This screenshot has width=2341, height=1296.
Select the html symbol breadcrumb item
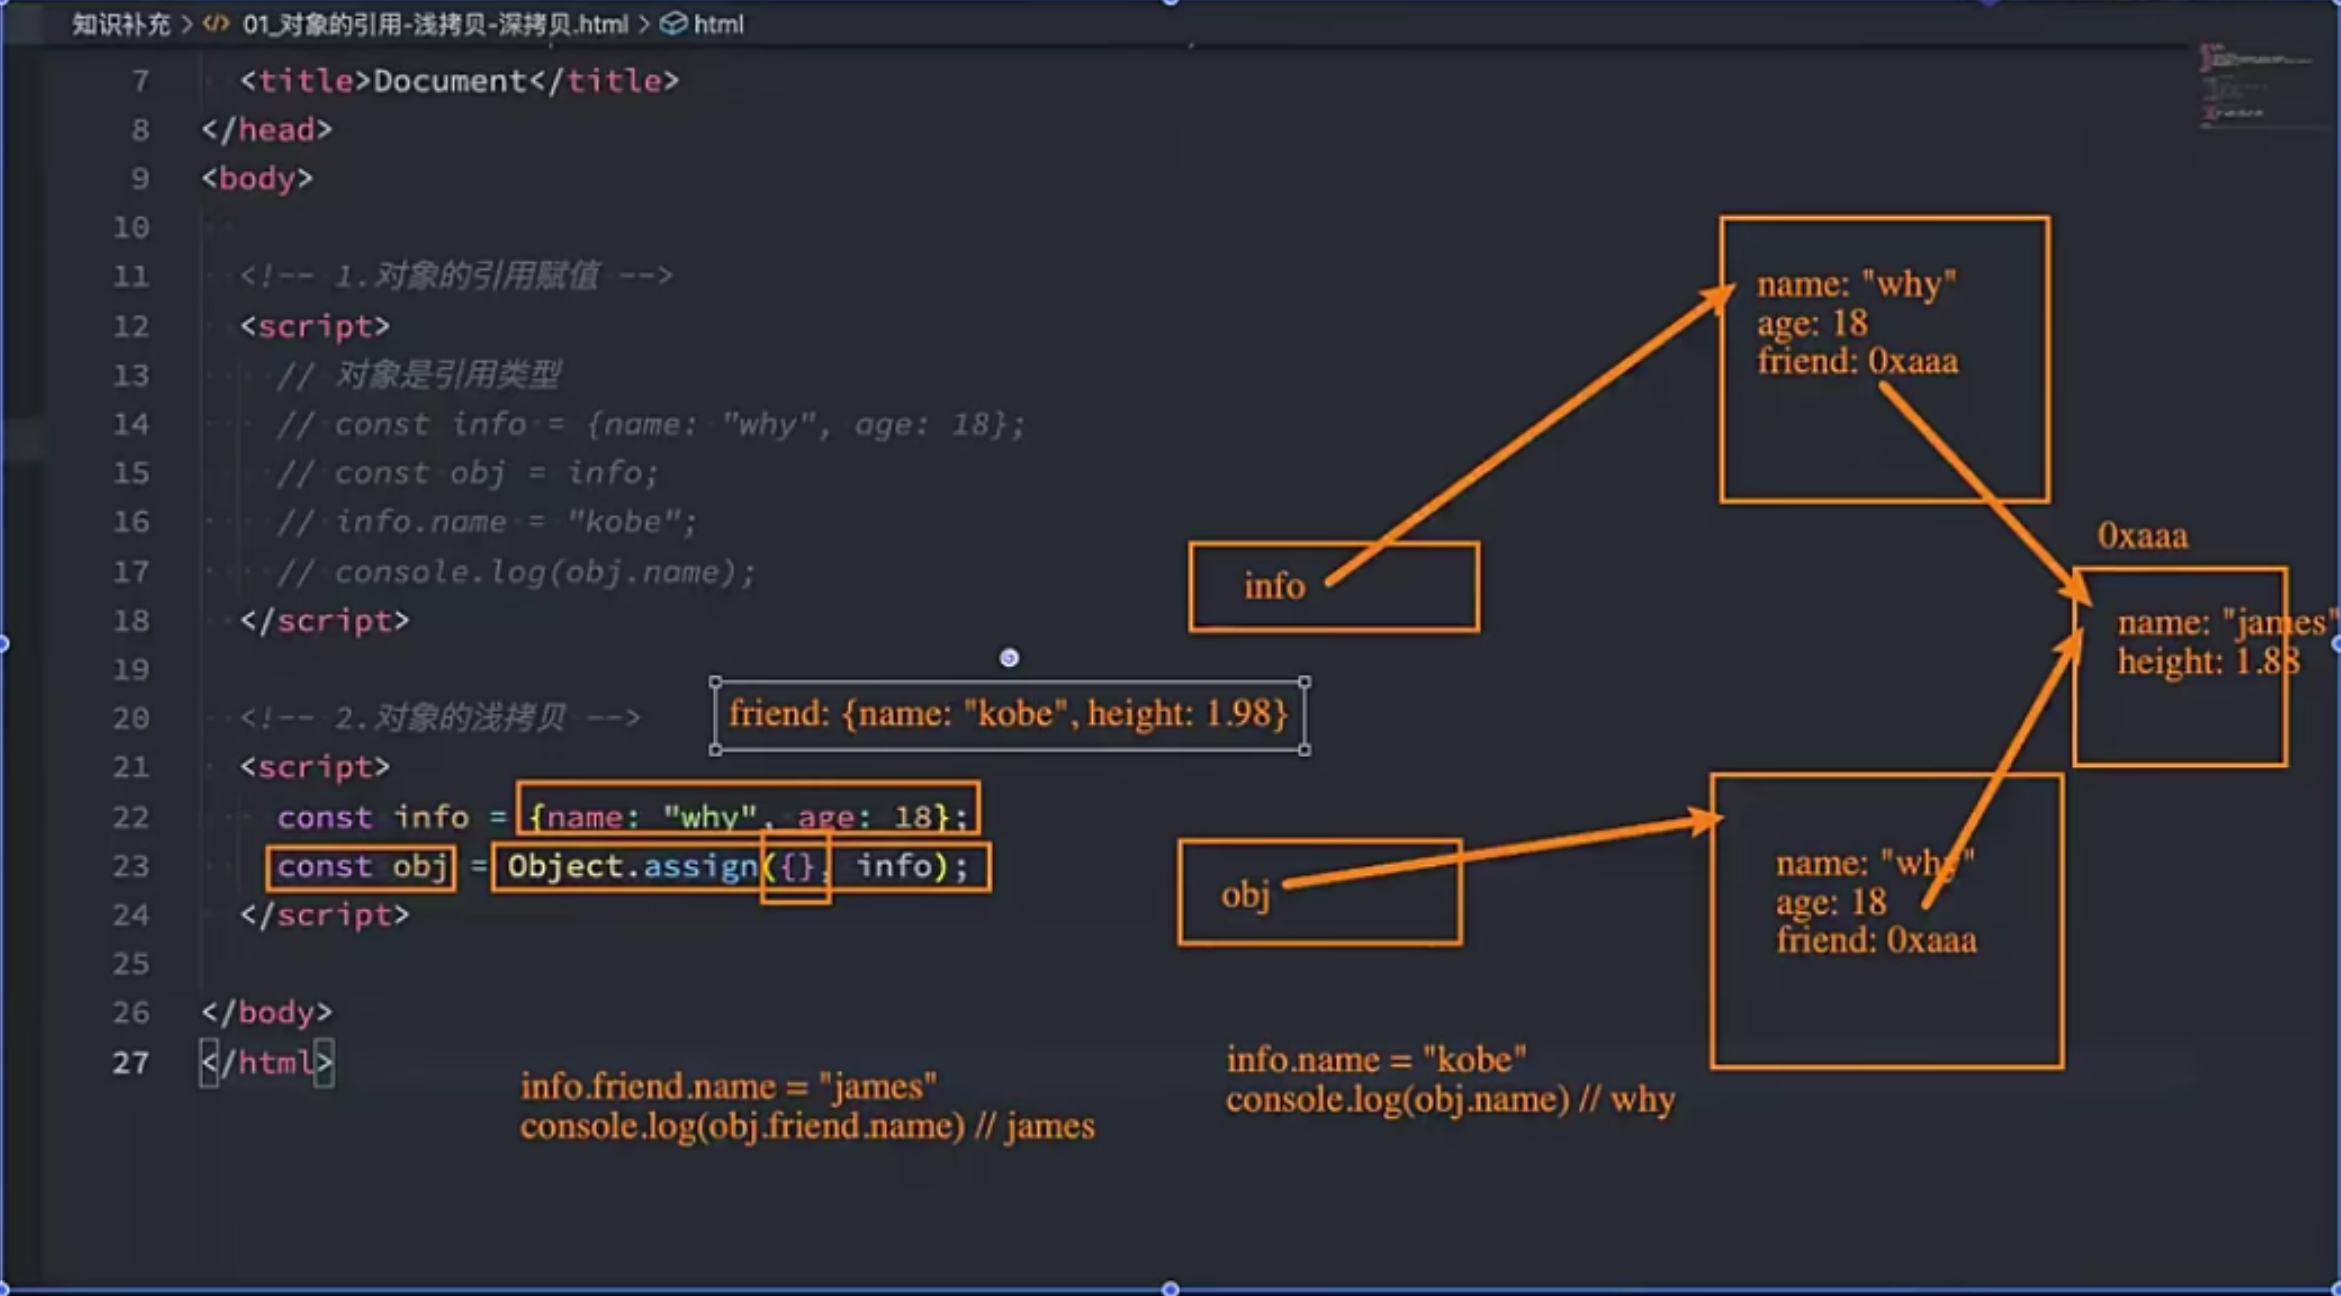tap(718, 24)
